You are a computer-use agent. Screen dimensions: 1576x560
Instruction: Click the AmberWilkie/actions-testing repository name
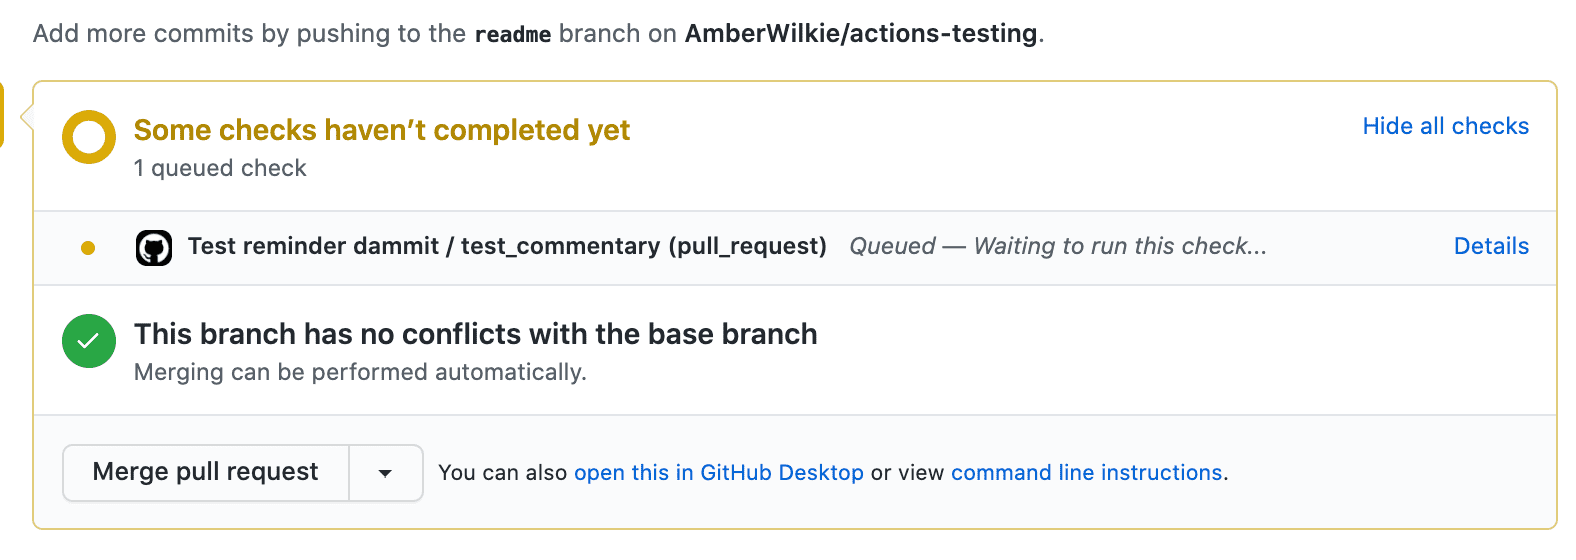pos(860,34)
